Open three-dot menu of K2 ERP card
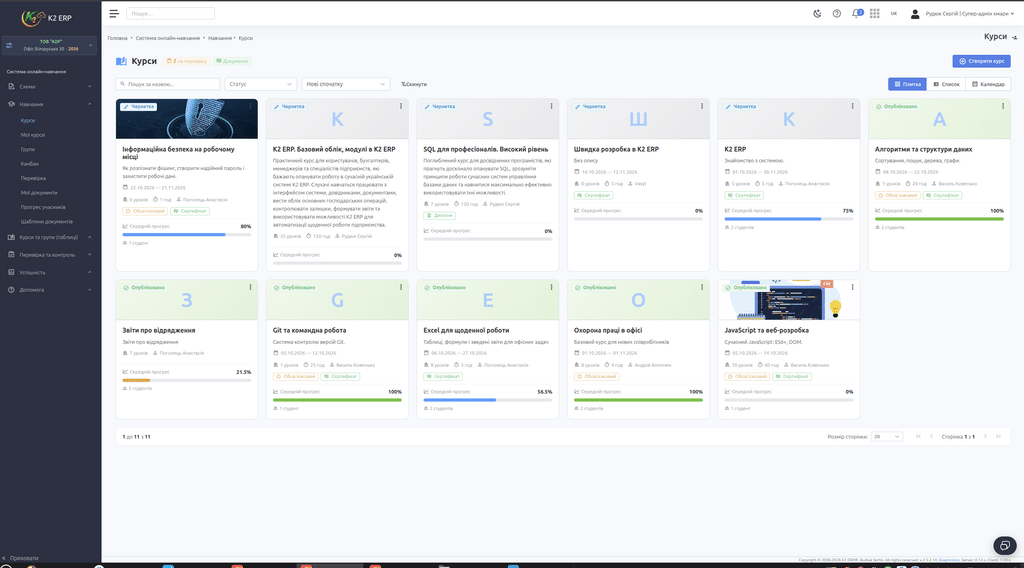Screen dimensions: 1024x568 (852, 106)
